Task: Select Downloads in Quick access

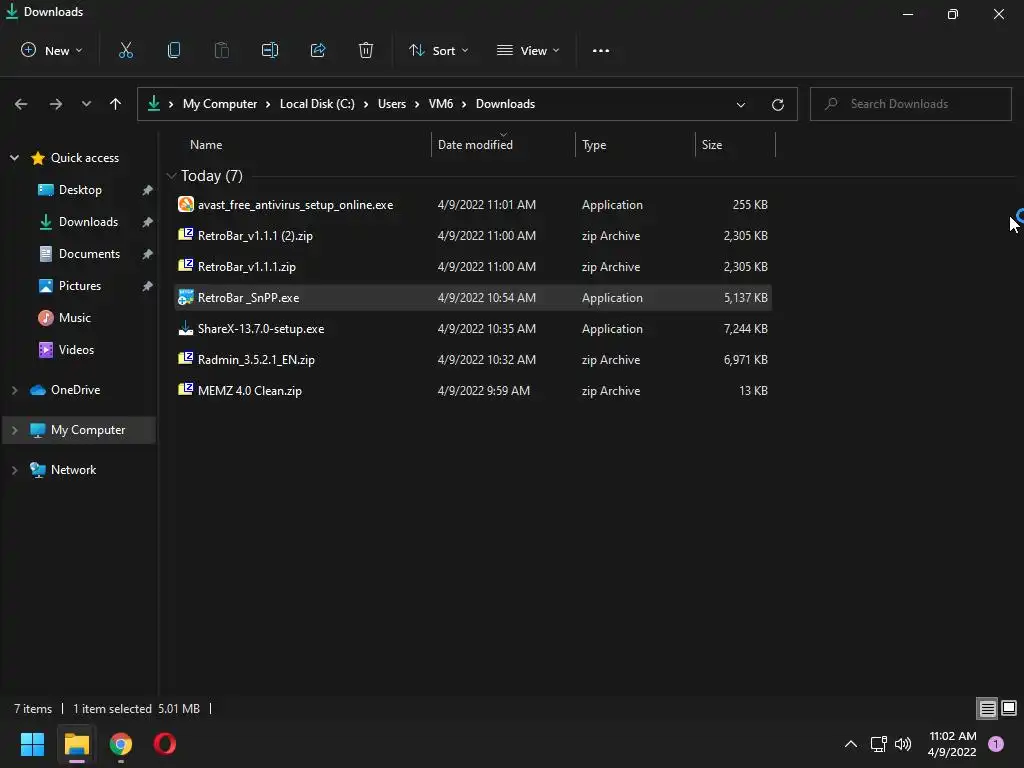Action: tap(88, 222)
